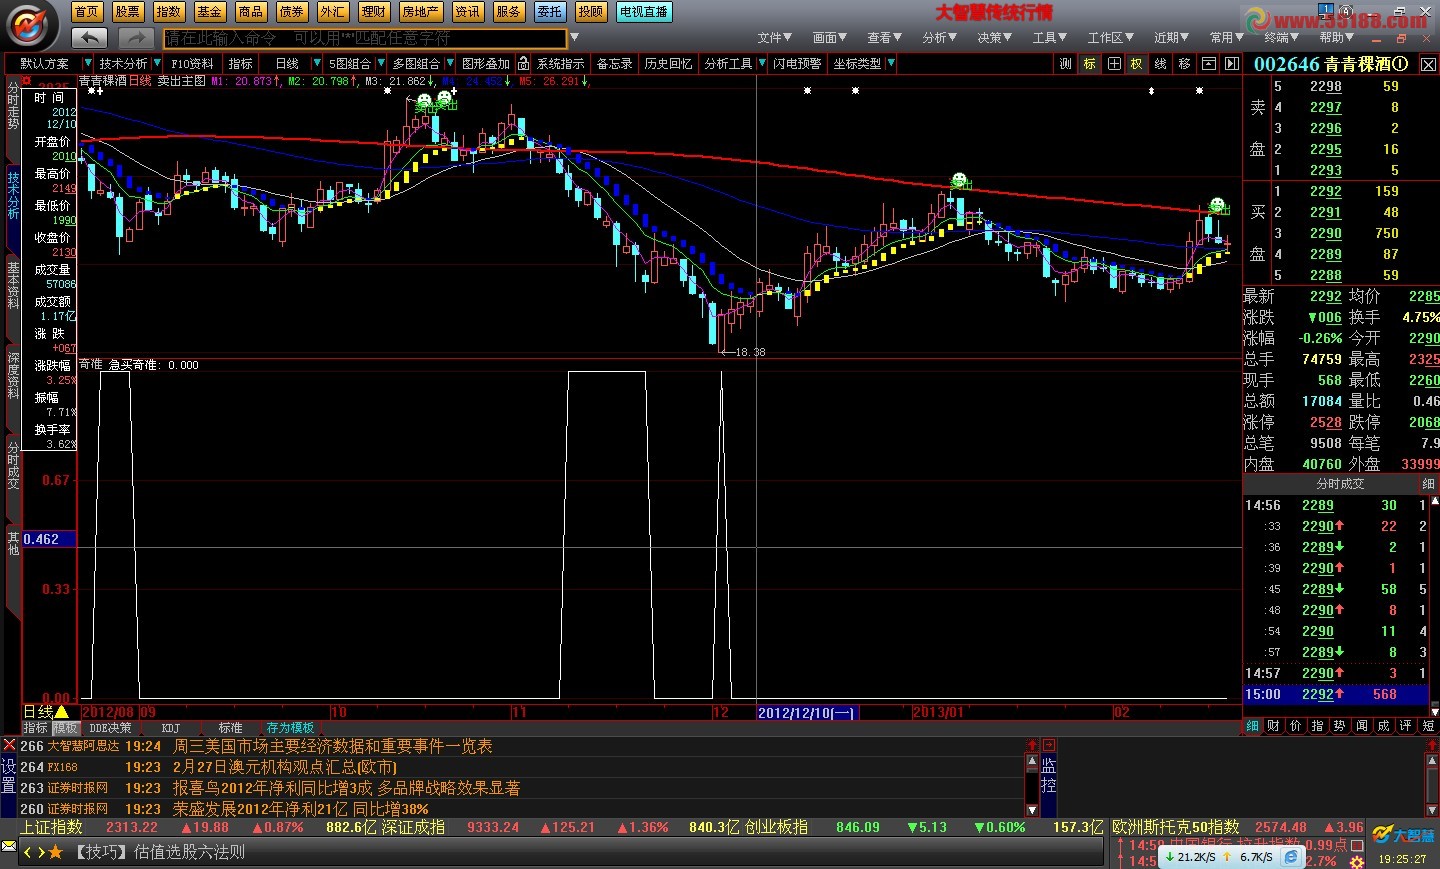Click the Internet Explorer icon in speed widget
This screenshot has height=869, width=1440.
1292,857
